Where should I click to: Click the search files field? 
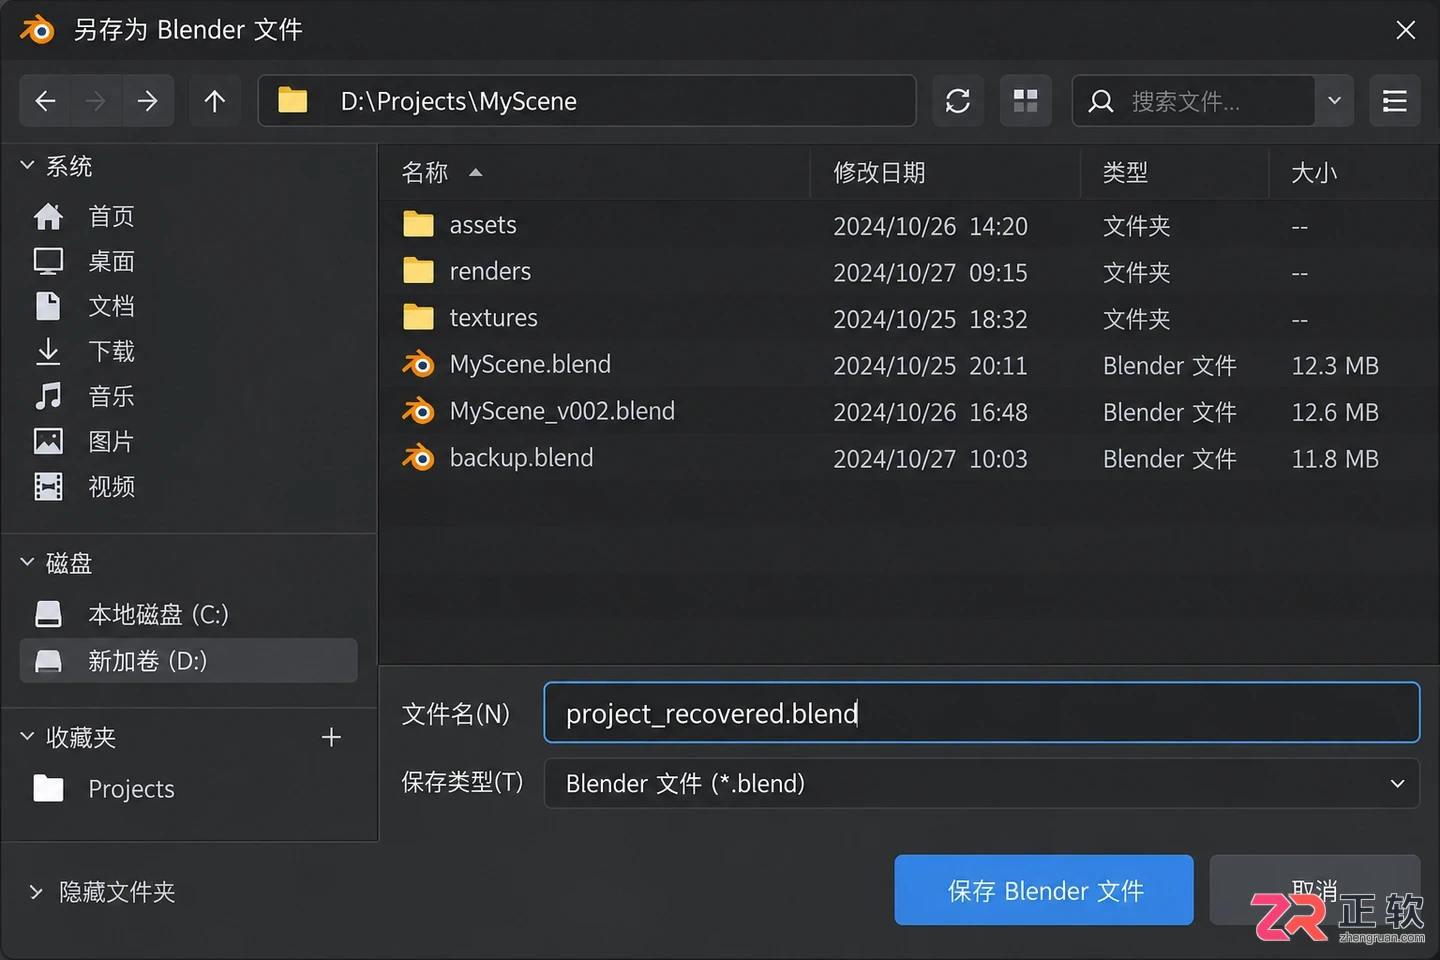[x=1193, y=101]
